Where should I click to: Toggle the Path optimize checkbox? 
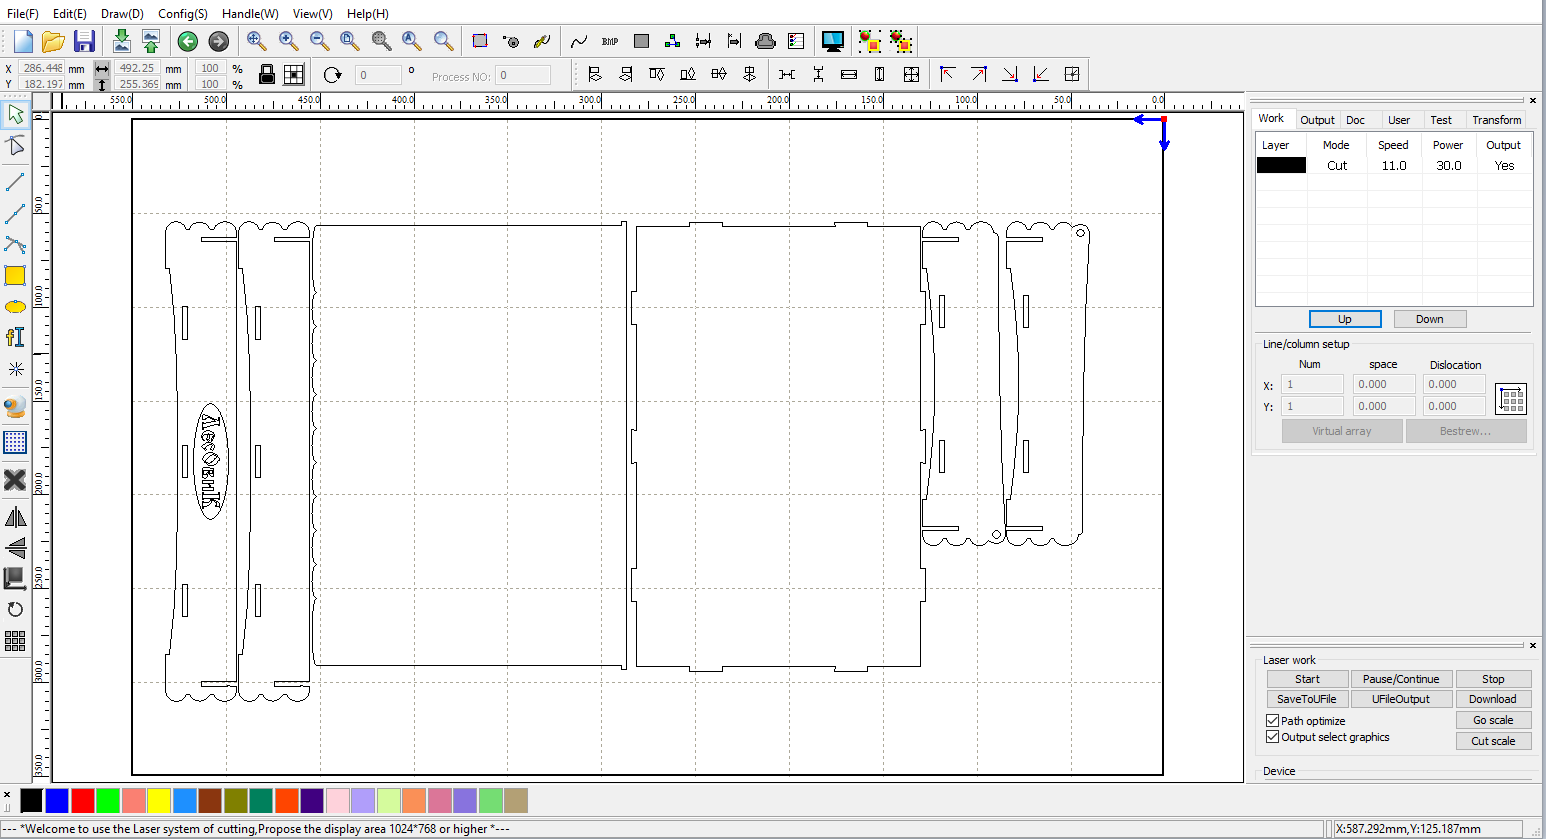pos(1273,721)
